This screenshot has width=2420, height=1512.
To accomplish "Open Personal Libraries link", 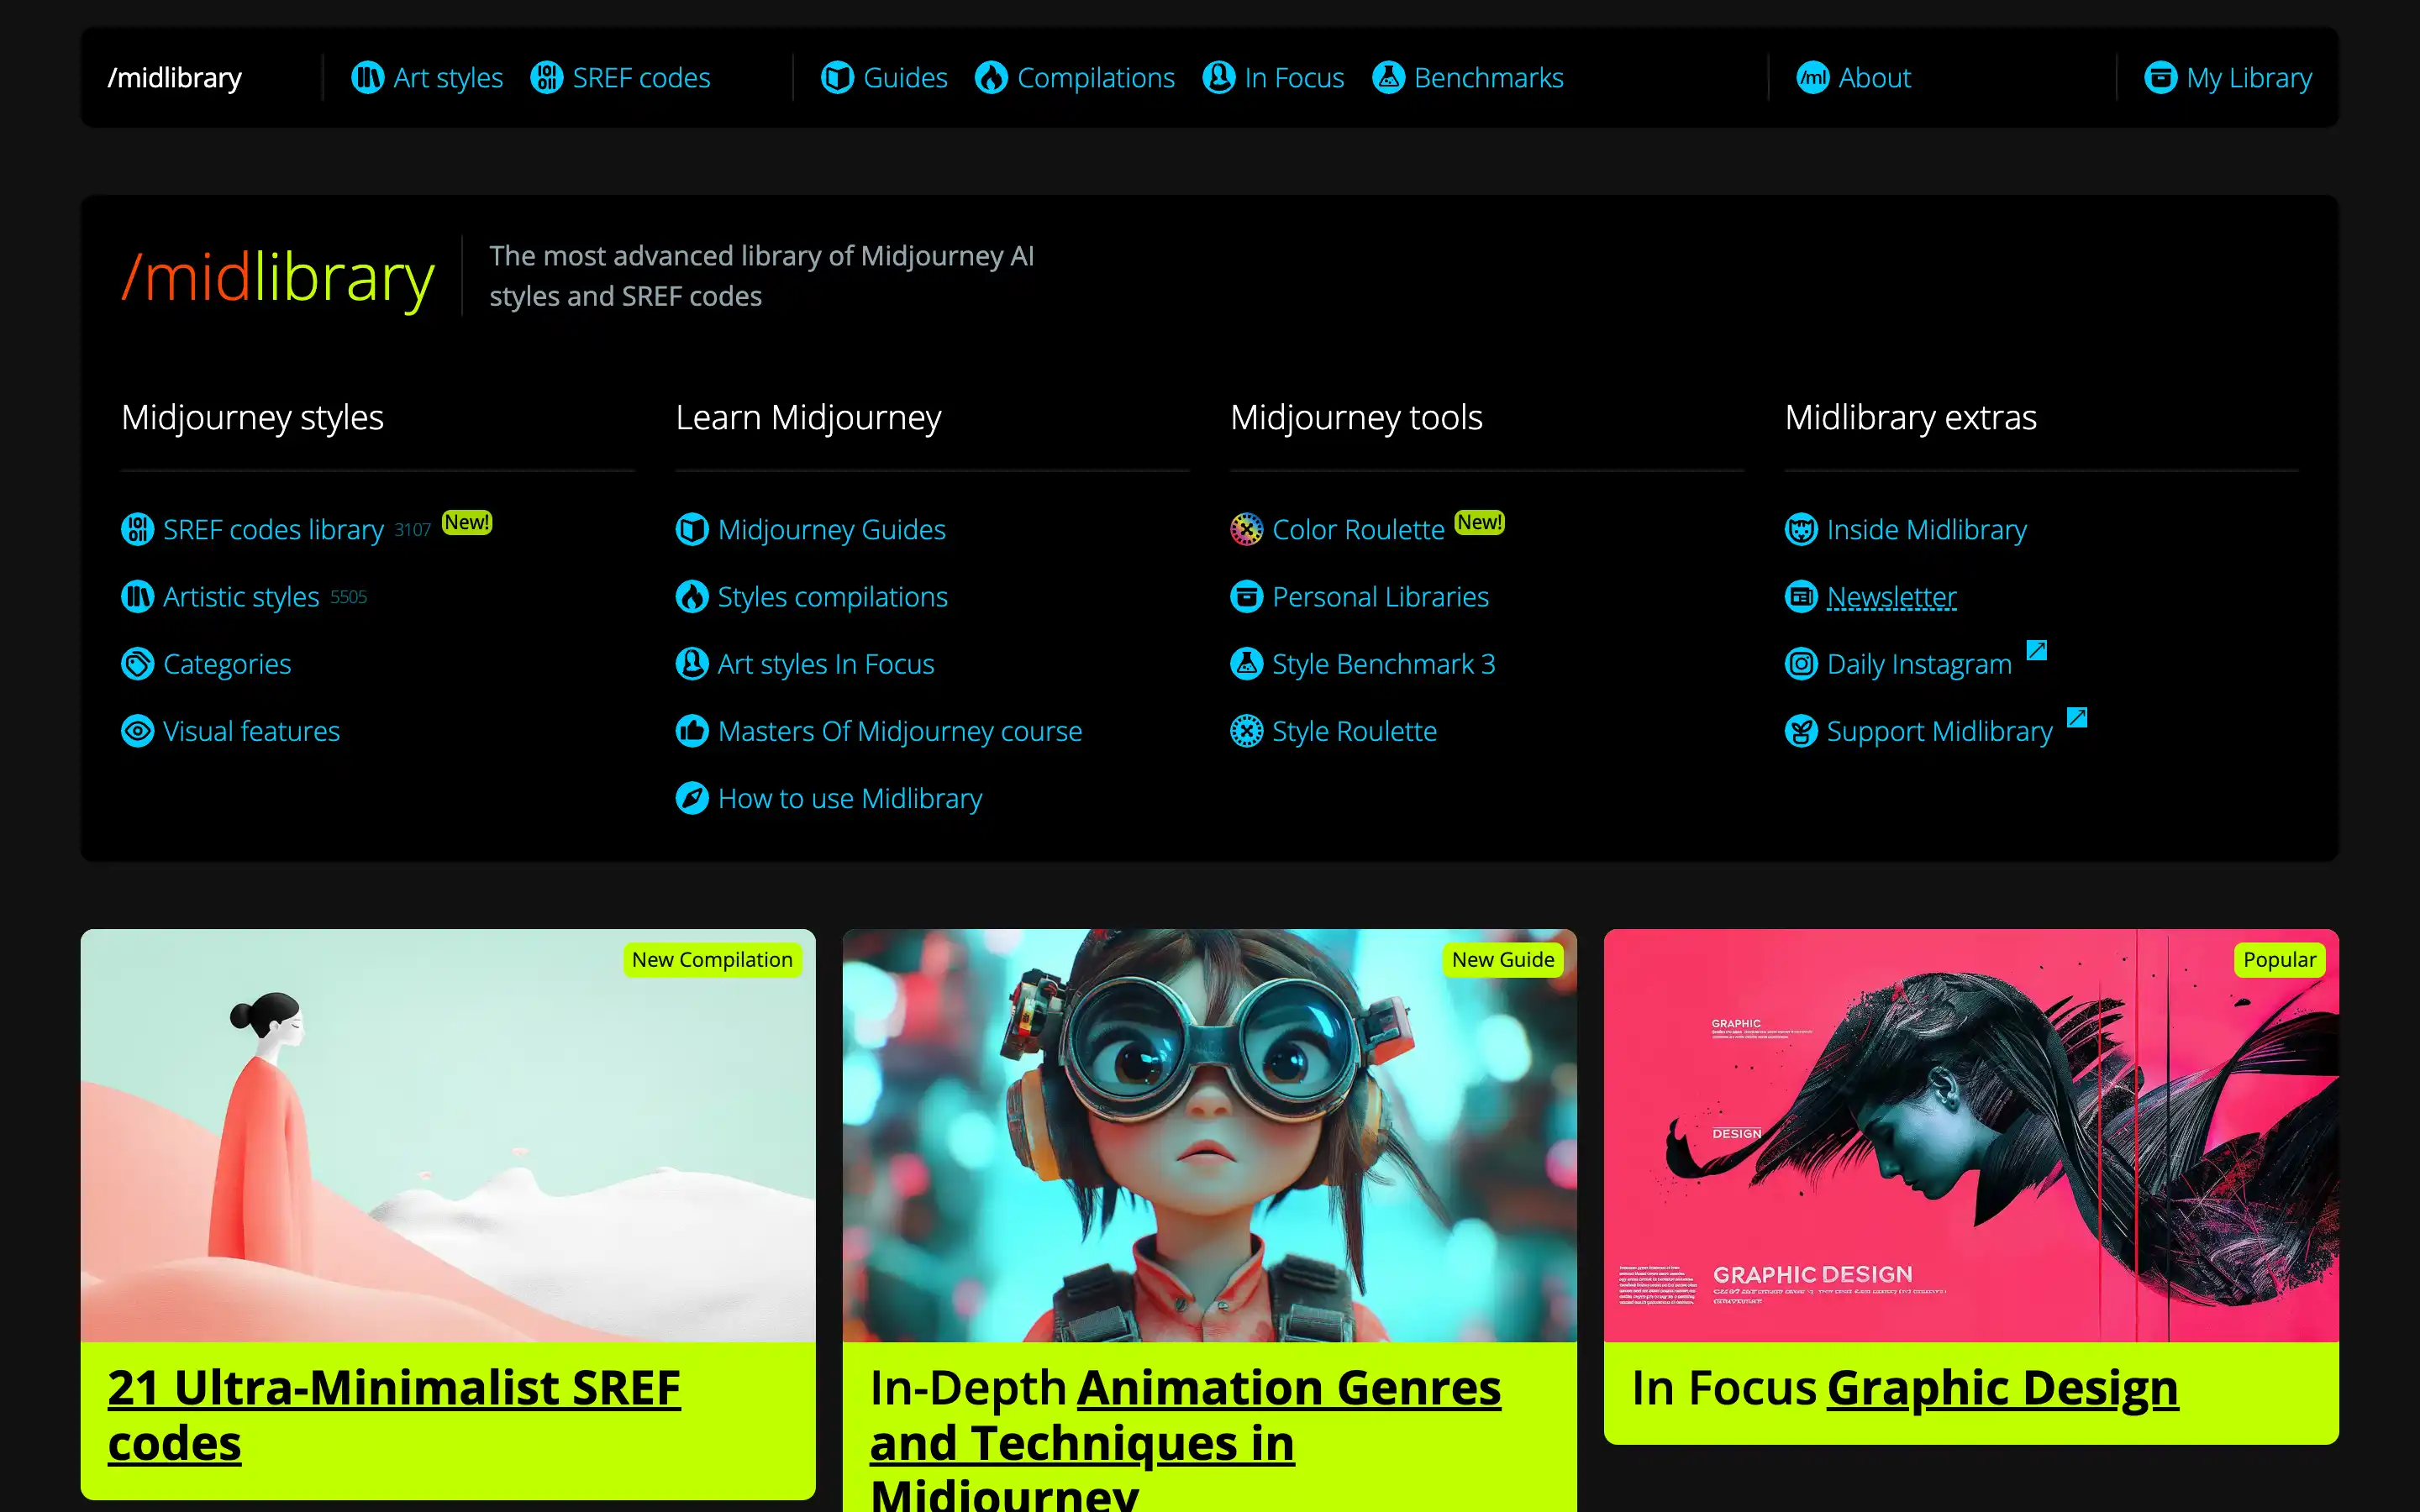I will point(1380,597).
